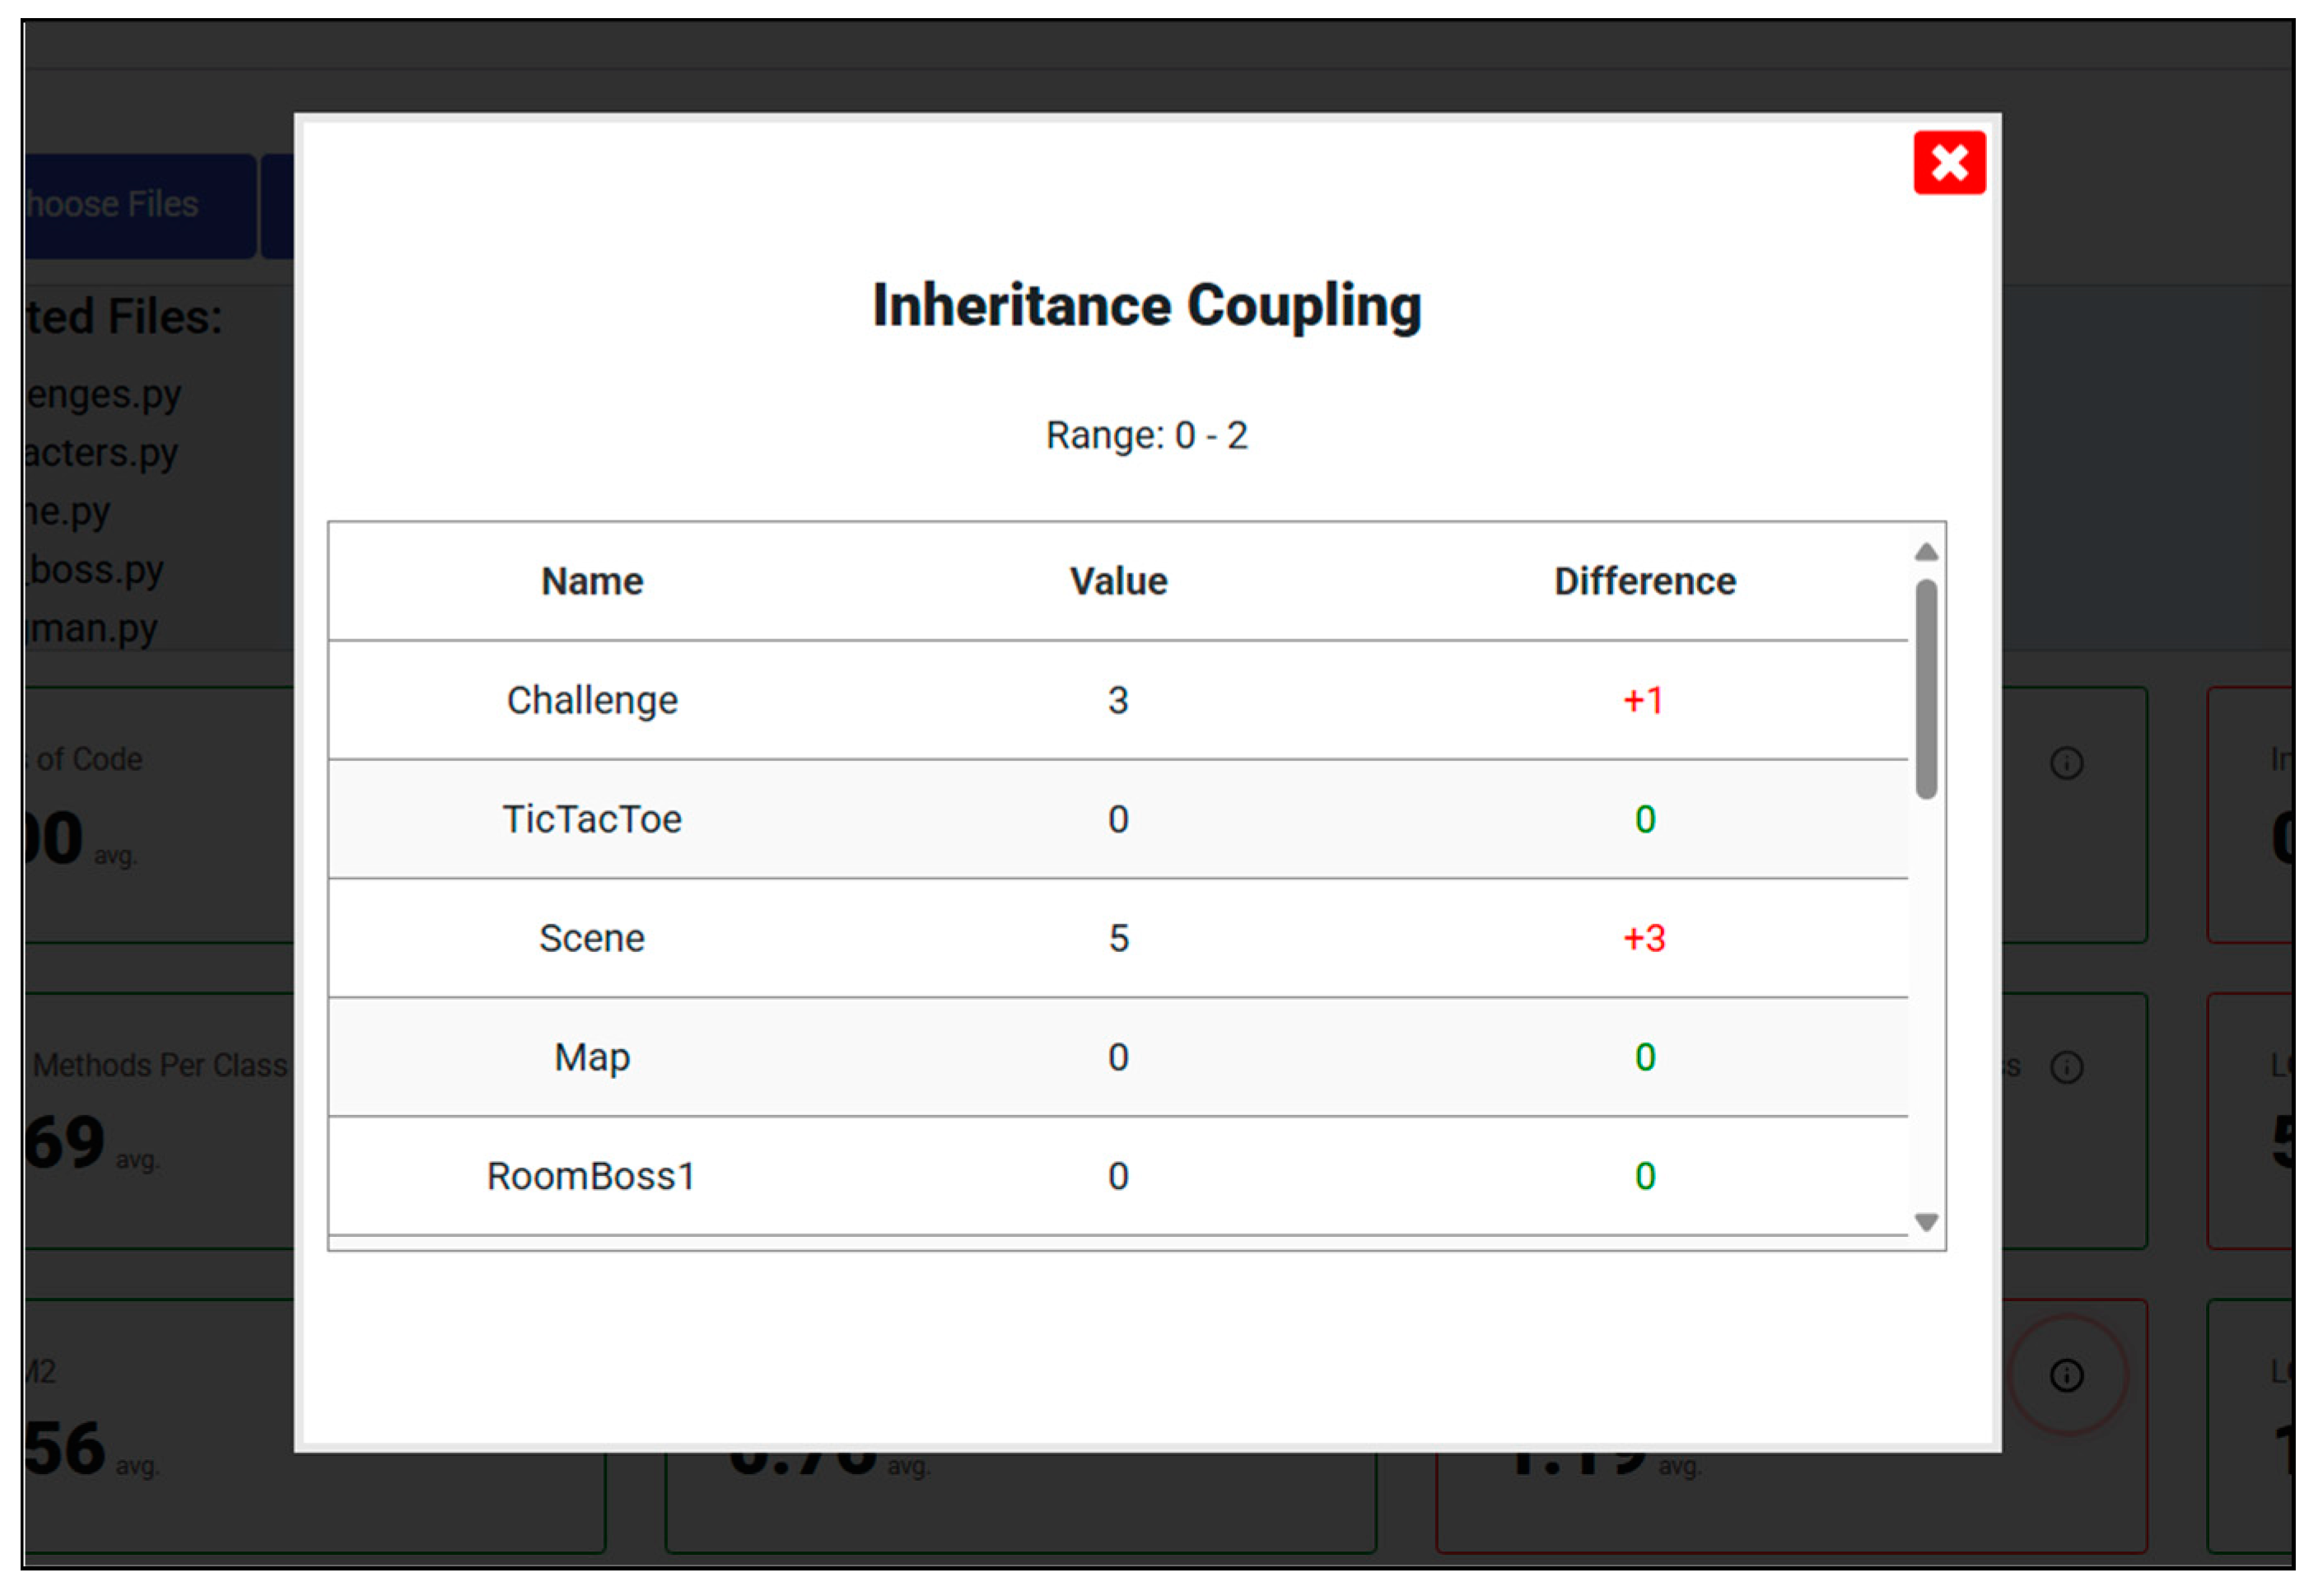2318x1596 pixels.
Task: Click the TicTacToe class name
Action: (x=592, y=819)
